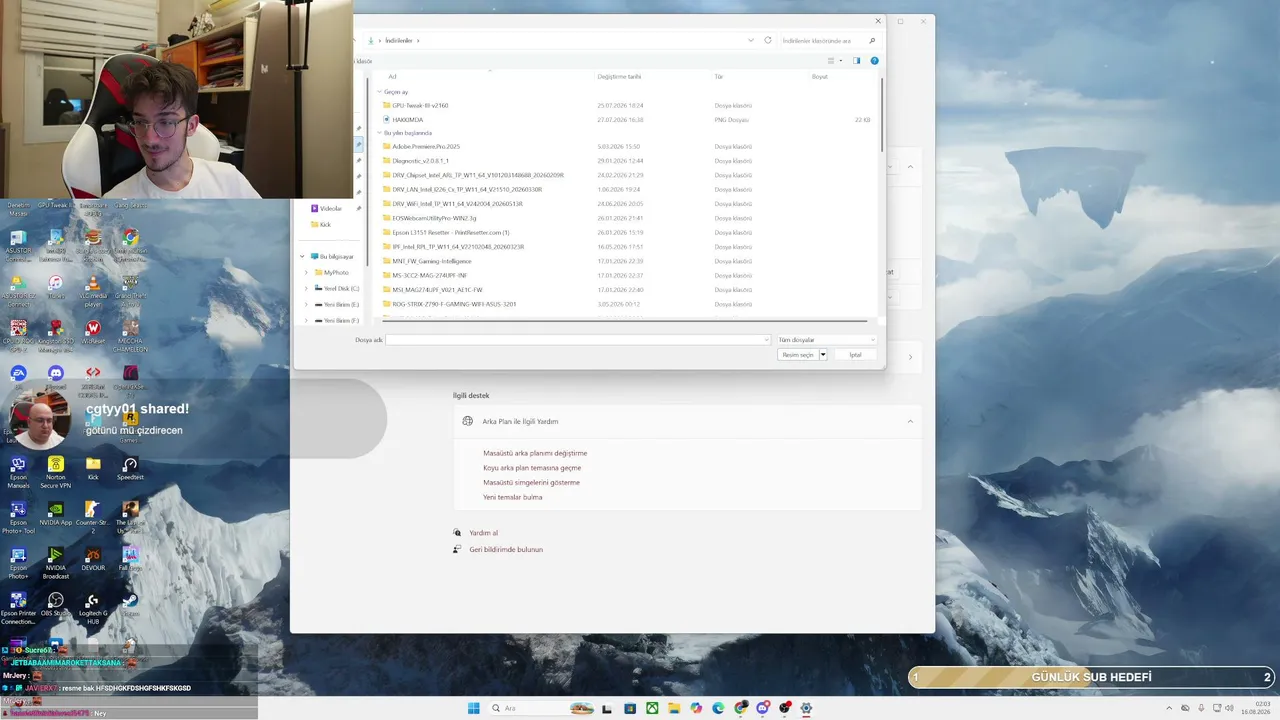Viewport: 1280px width, 720px height.
Task: Open the Windows Start menu
Action: point(474,708)
